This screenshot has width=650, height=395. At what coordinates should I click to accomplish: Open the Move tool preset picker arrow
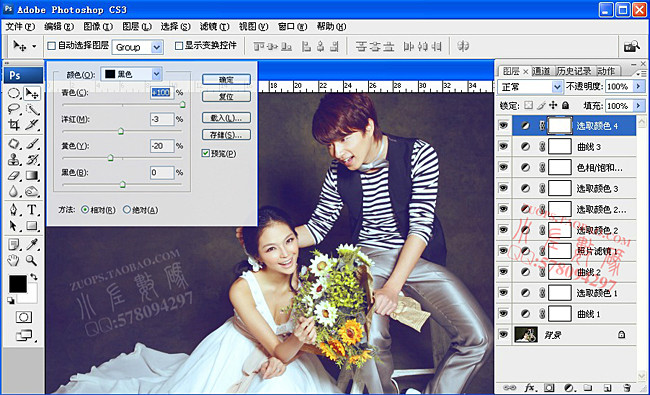point(34,46)
